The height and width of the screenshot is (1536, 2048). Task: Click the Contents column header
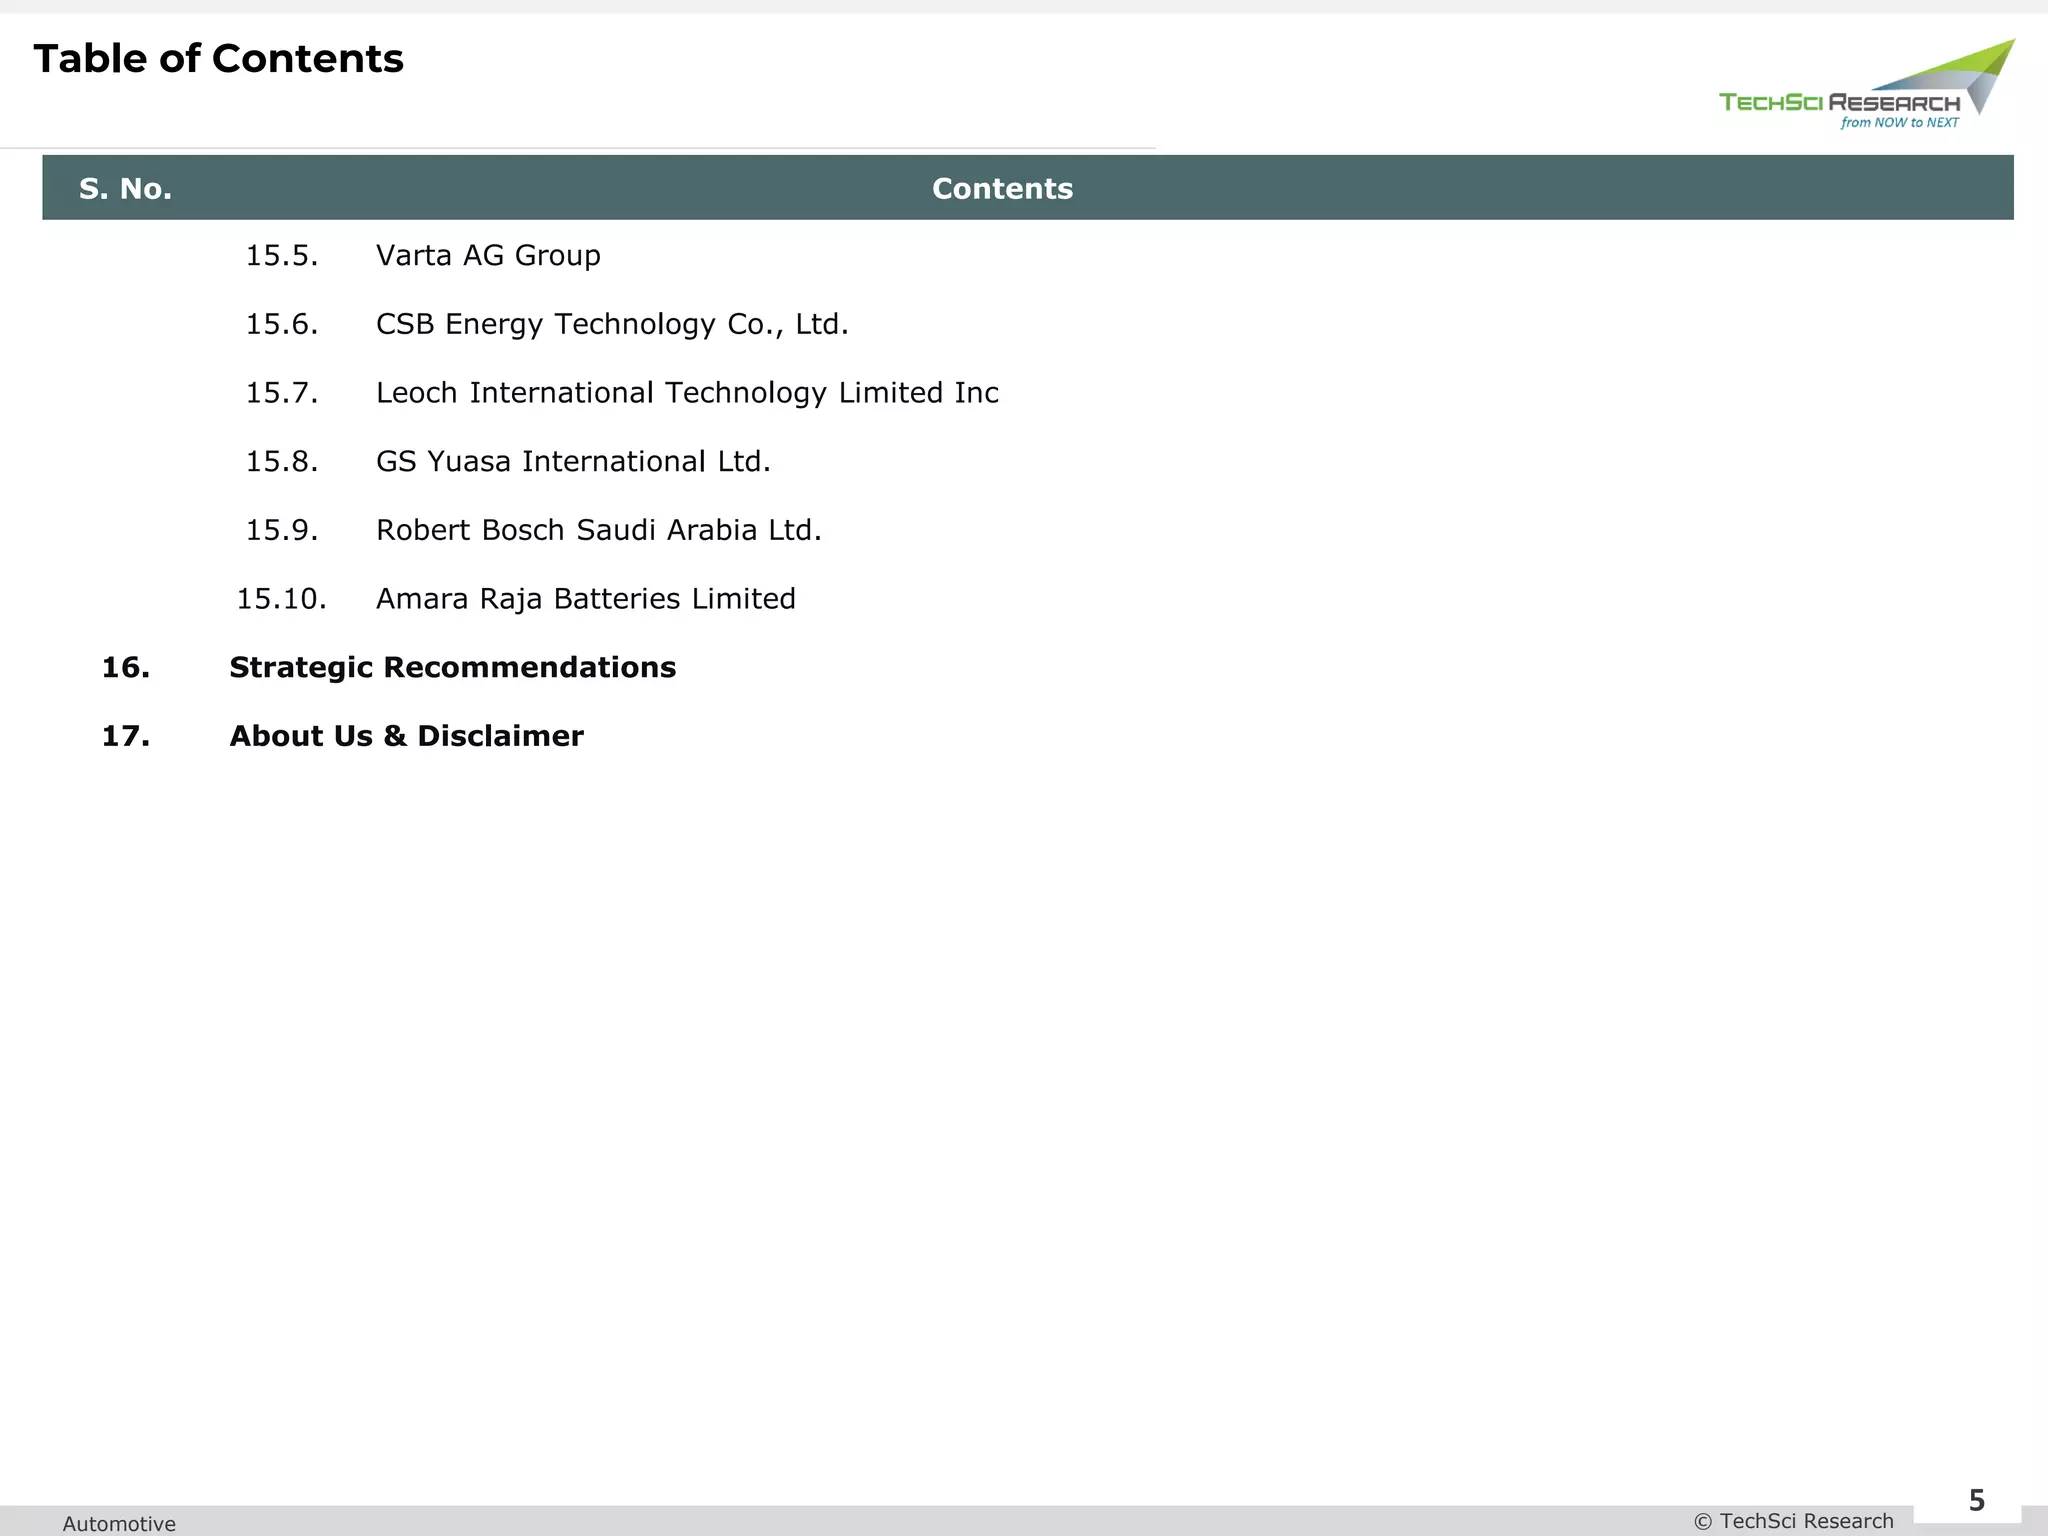pyautogui.click(x=1002, y=188)
